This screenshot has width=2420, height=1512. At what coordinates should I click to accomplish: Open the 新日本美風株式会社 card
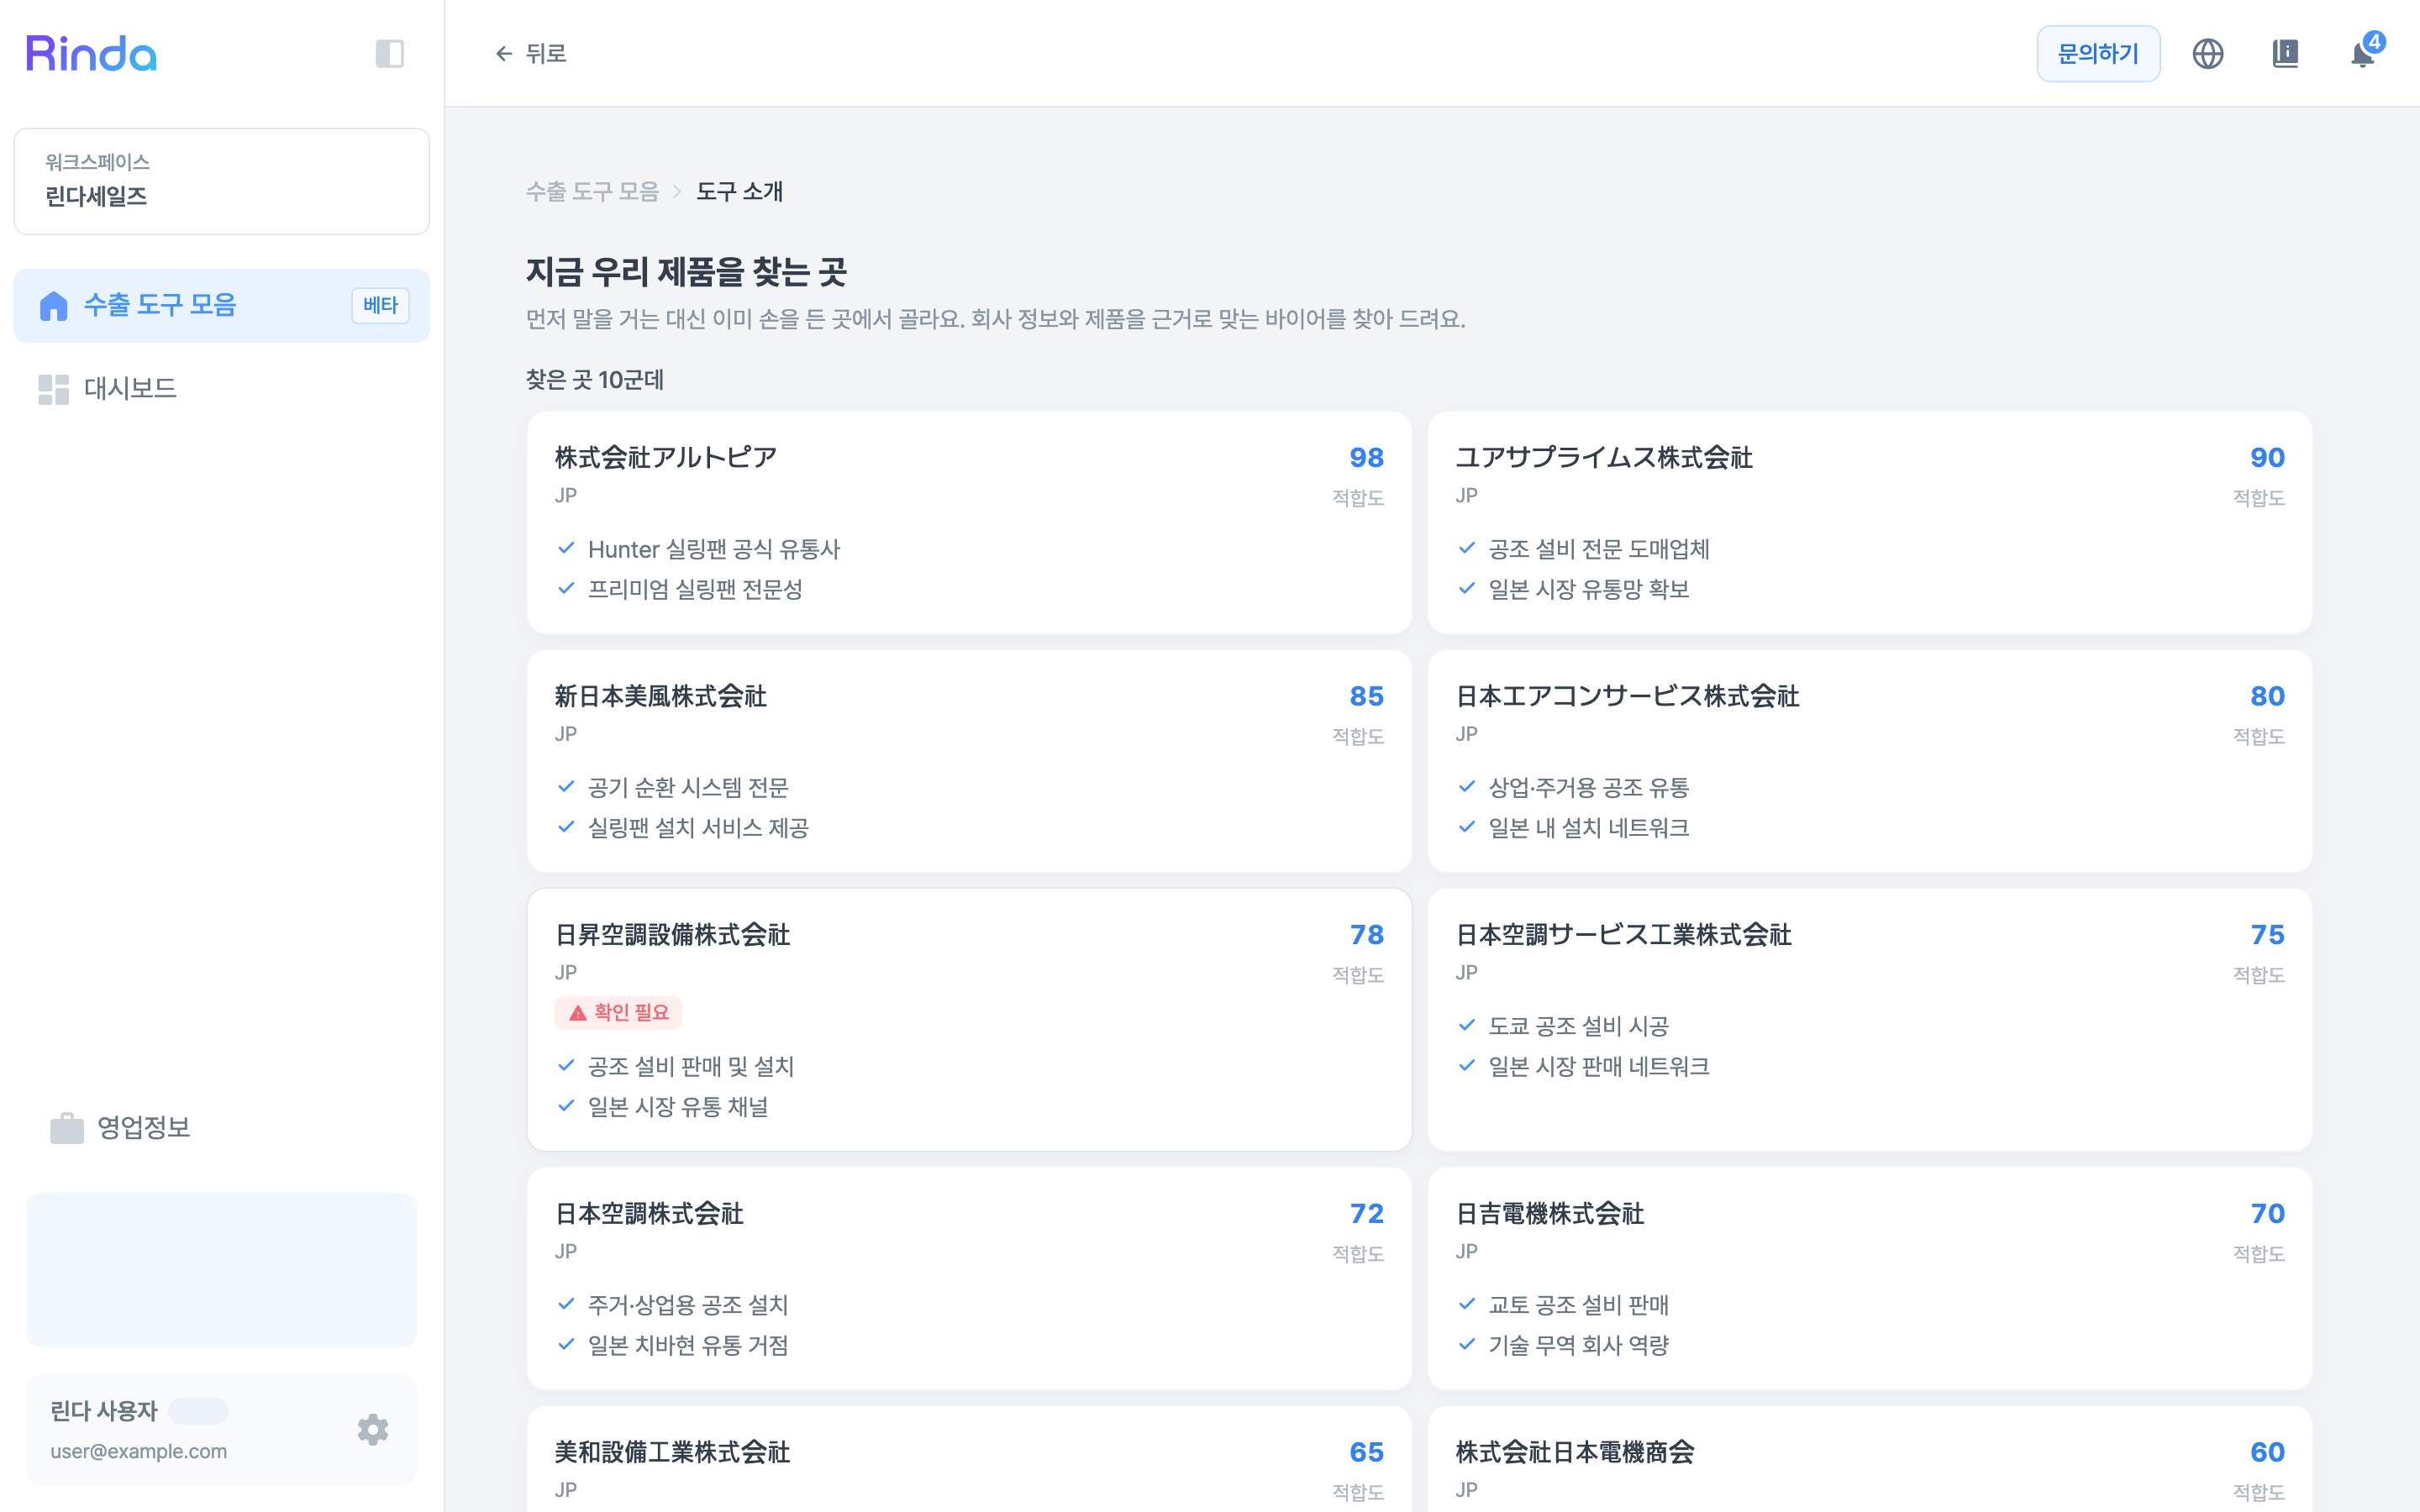point(969,761)
